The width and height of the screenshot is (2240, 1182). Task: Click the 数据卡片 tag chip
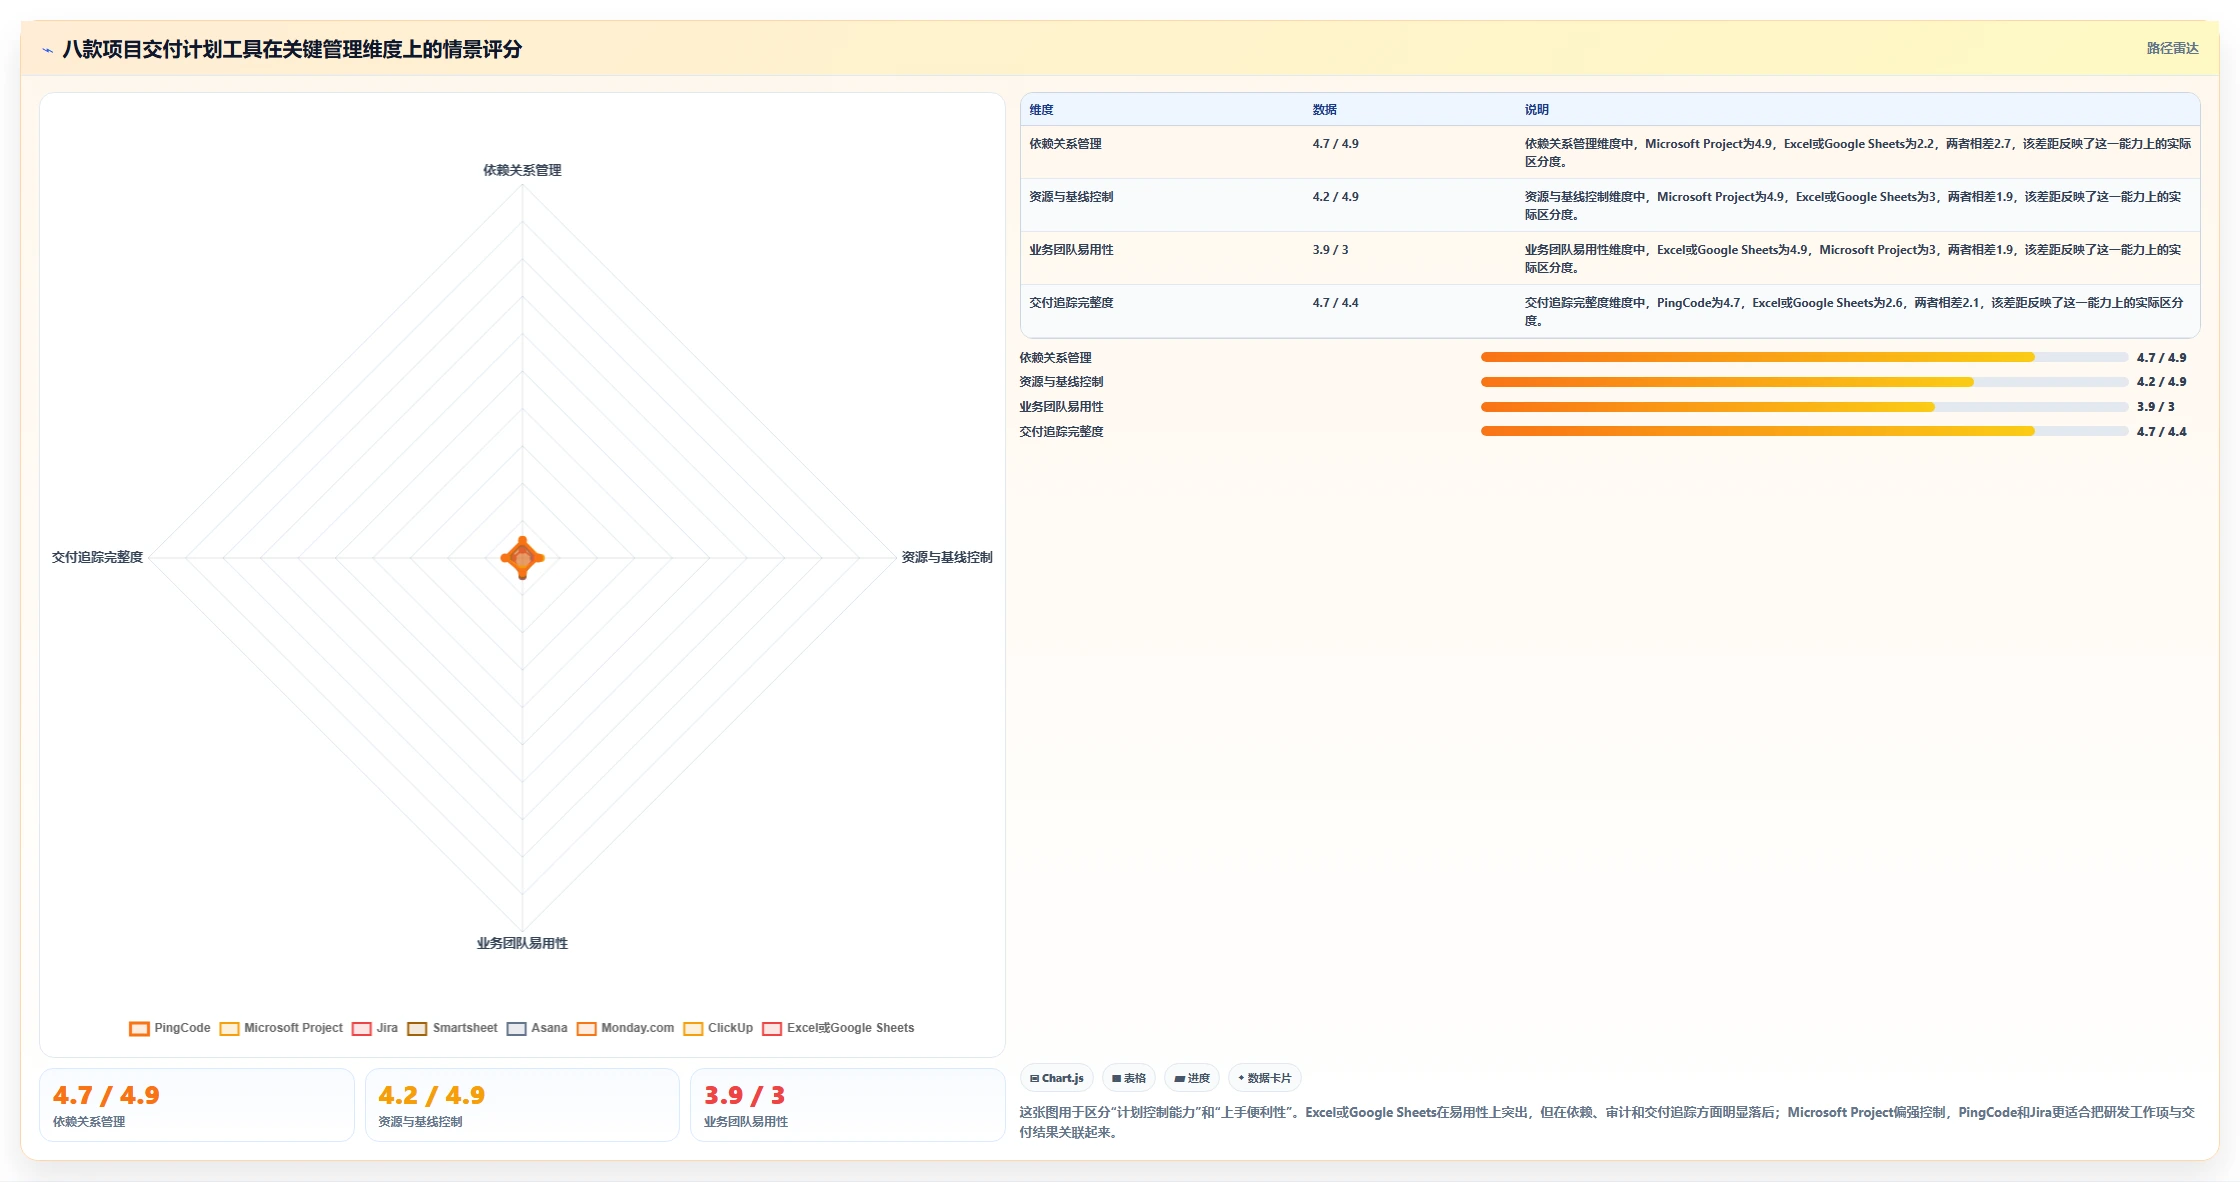(1265, 1078)
